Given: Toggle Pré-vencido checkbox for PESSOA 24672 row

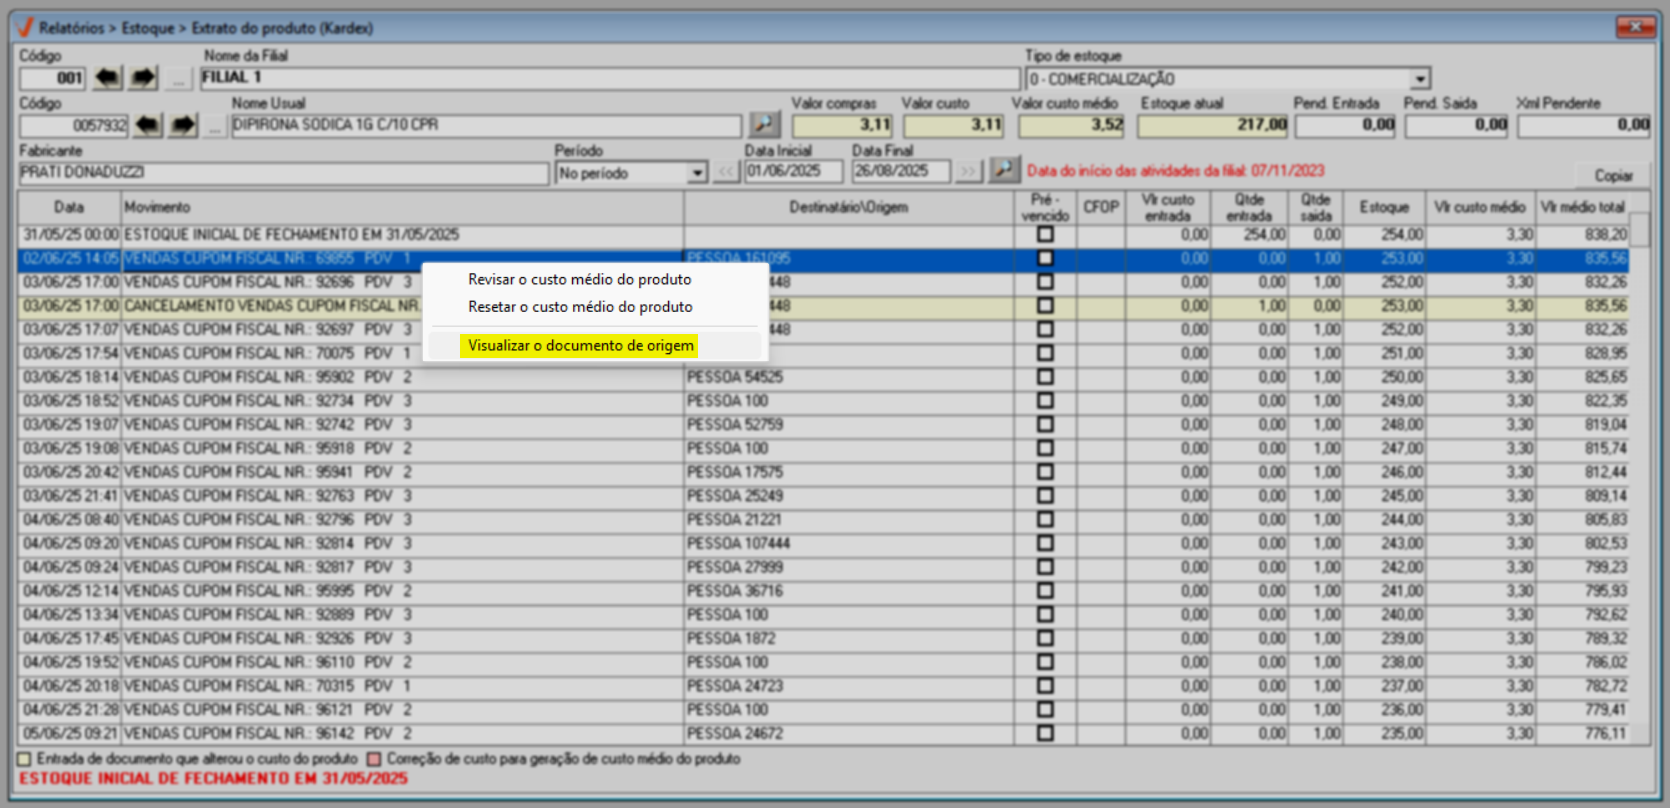Looking at the screenshot, I should [1045, 733].
